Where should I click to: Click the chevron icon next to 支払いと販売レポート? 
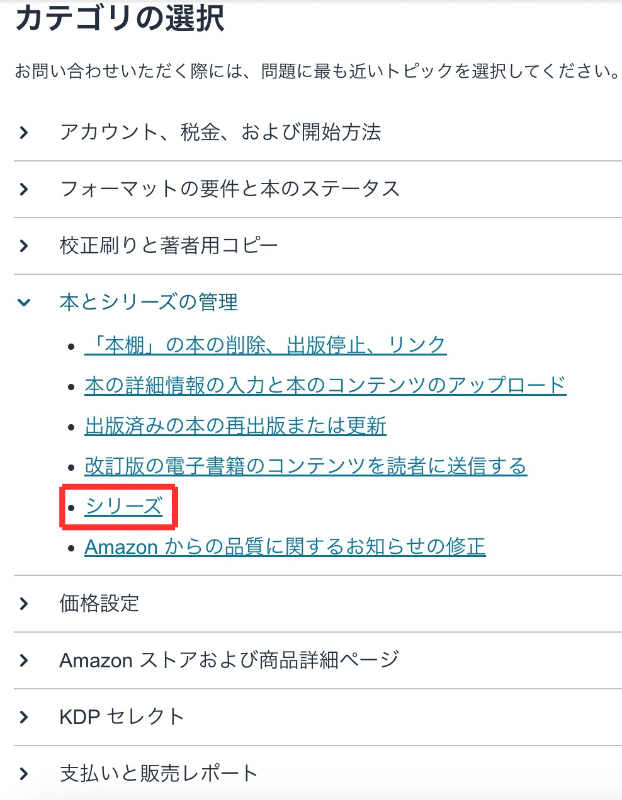tap(24, 772)
